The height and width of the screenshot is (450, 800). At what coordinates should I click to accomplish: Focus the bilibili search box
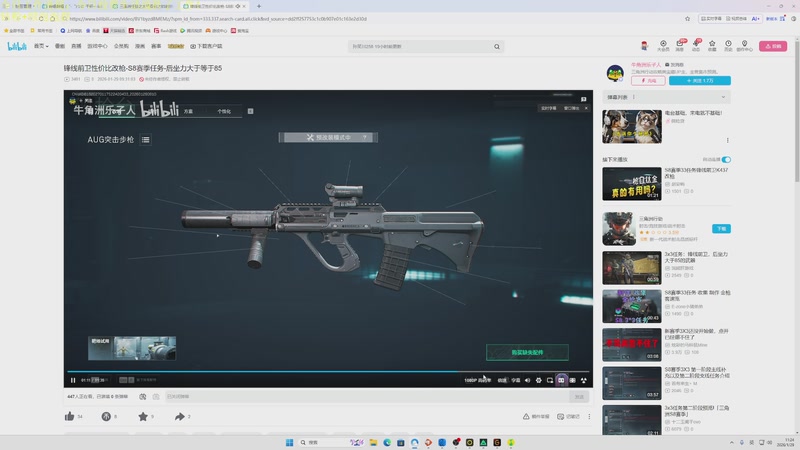(421, 46)
